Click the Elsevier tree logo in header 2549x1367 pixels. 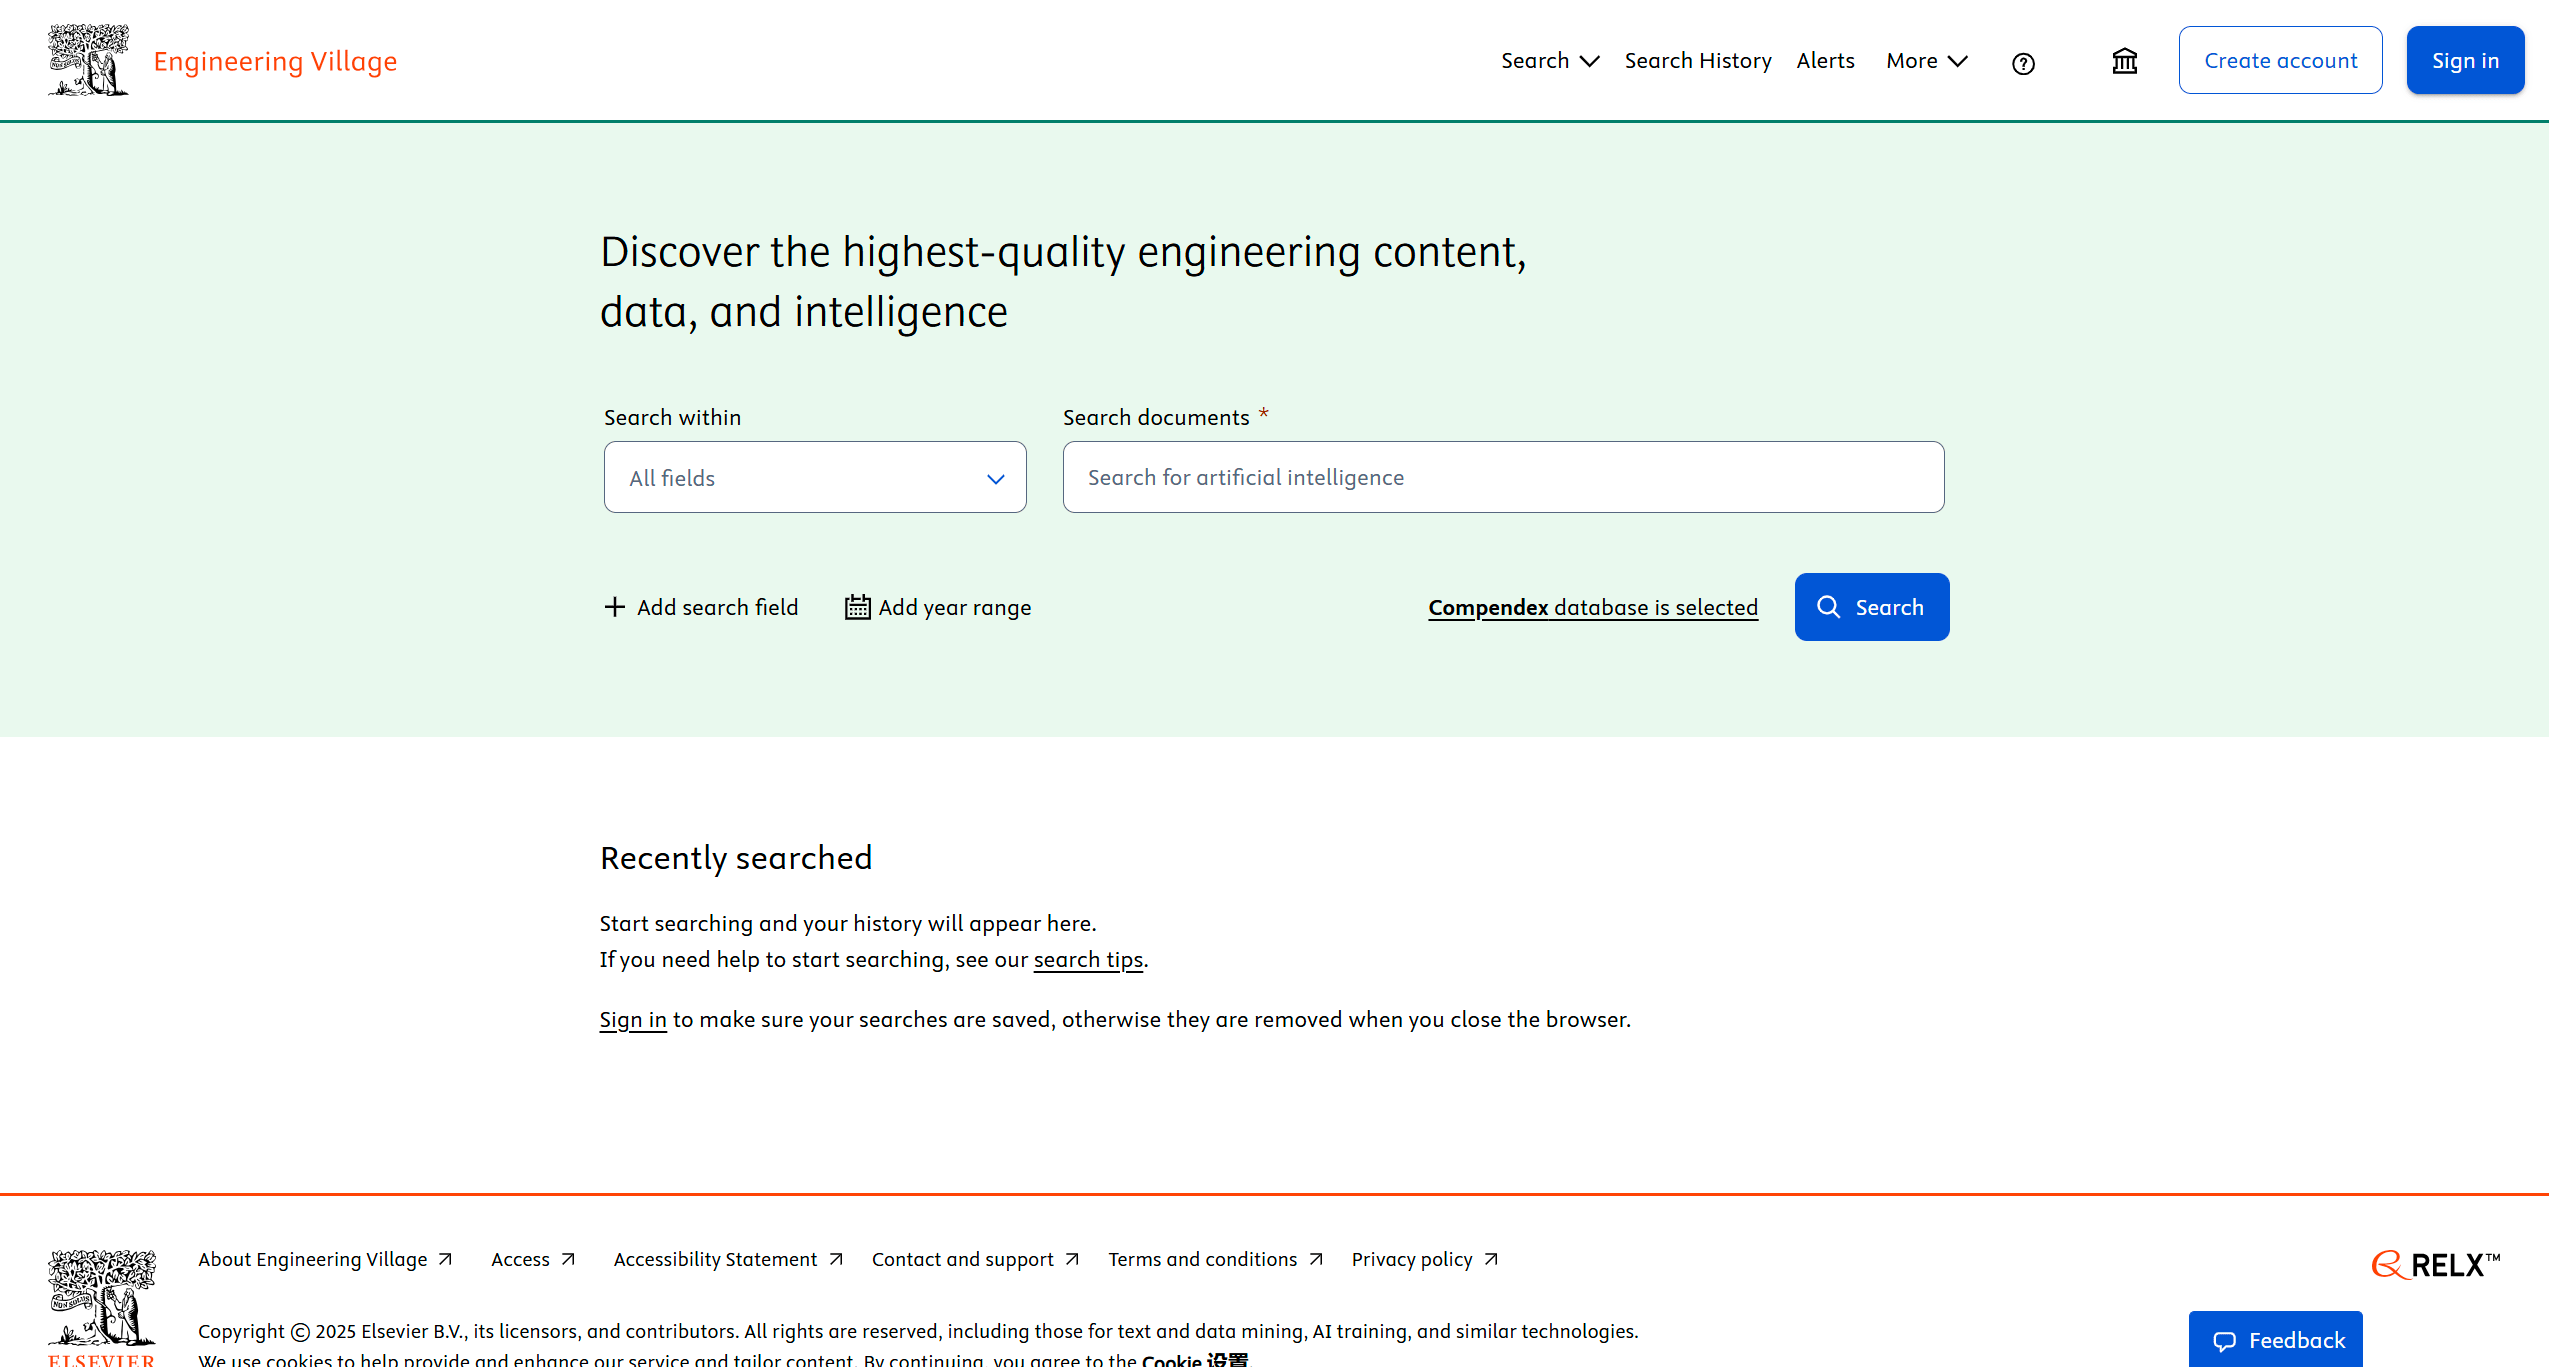pos(88,60)
